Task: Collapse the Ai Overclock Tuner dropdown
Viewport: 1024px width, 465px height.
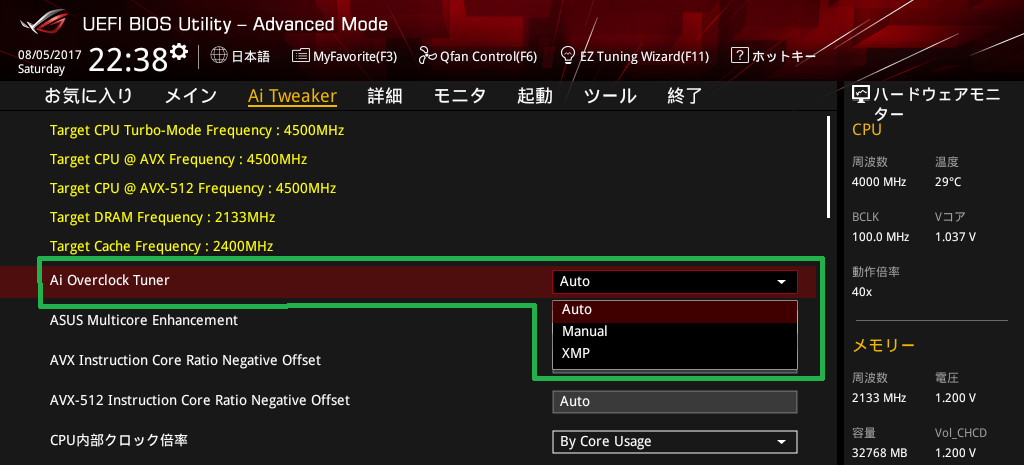Action: [675, 281]
